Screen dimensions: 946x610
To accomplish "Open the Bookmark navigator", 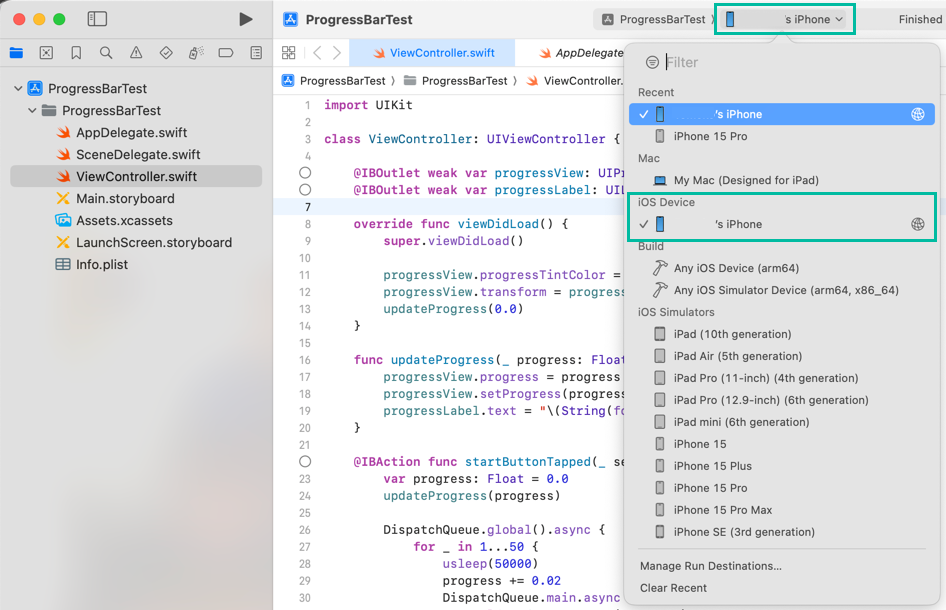I will coord(76,53).
